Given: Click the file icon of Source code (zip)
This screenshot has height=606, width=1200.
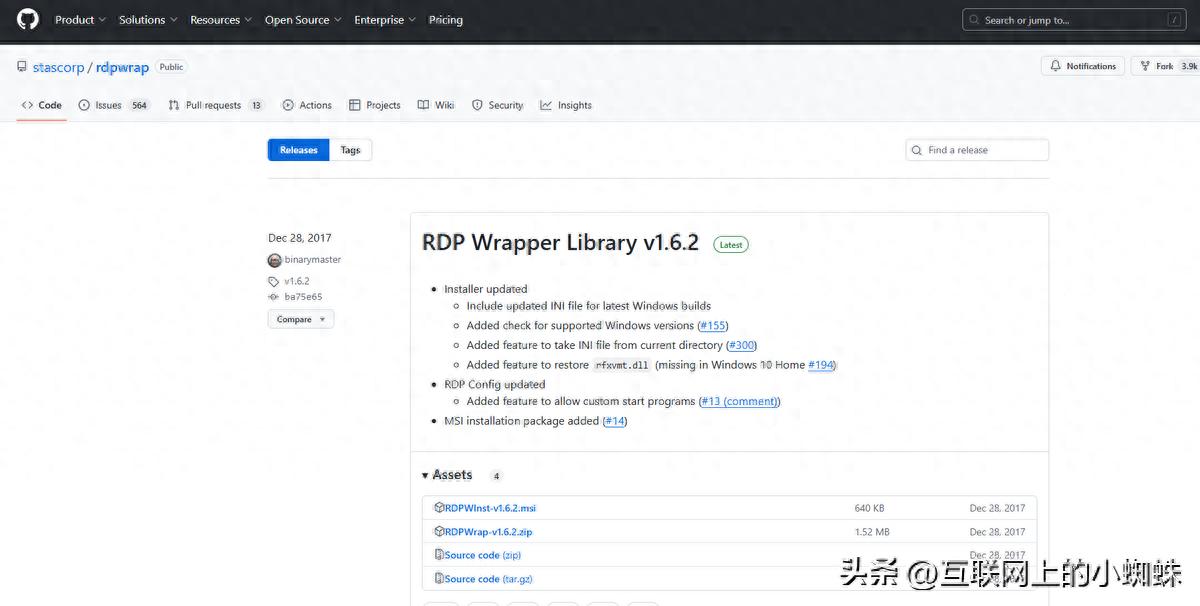Looking at the screenshot, I should click(x=439, y=555).
